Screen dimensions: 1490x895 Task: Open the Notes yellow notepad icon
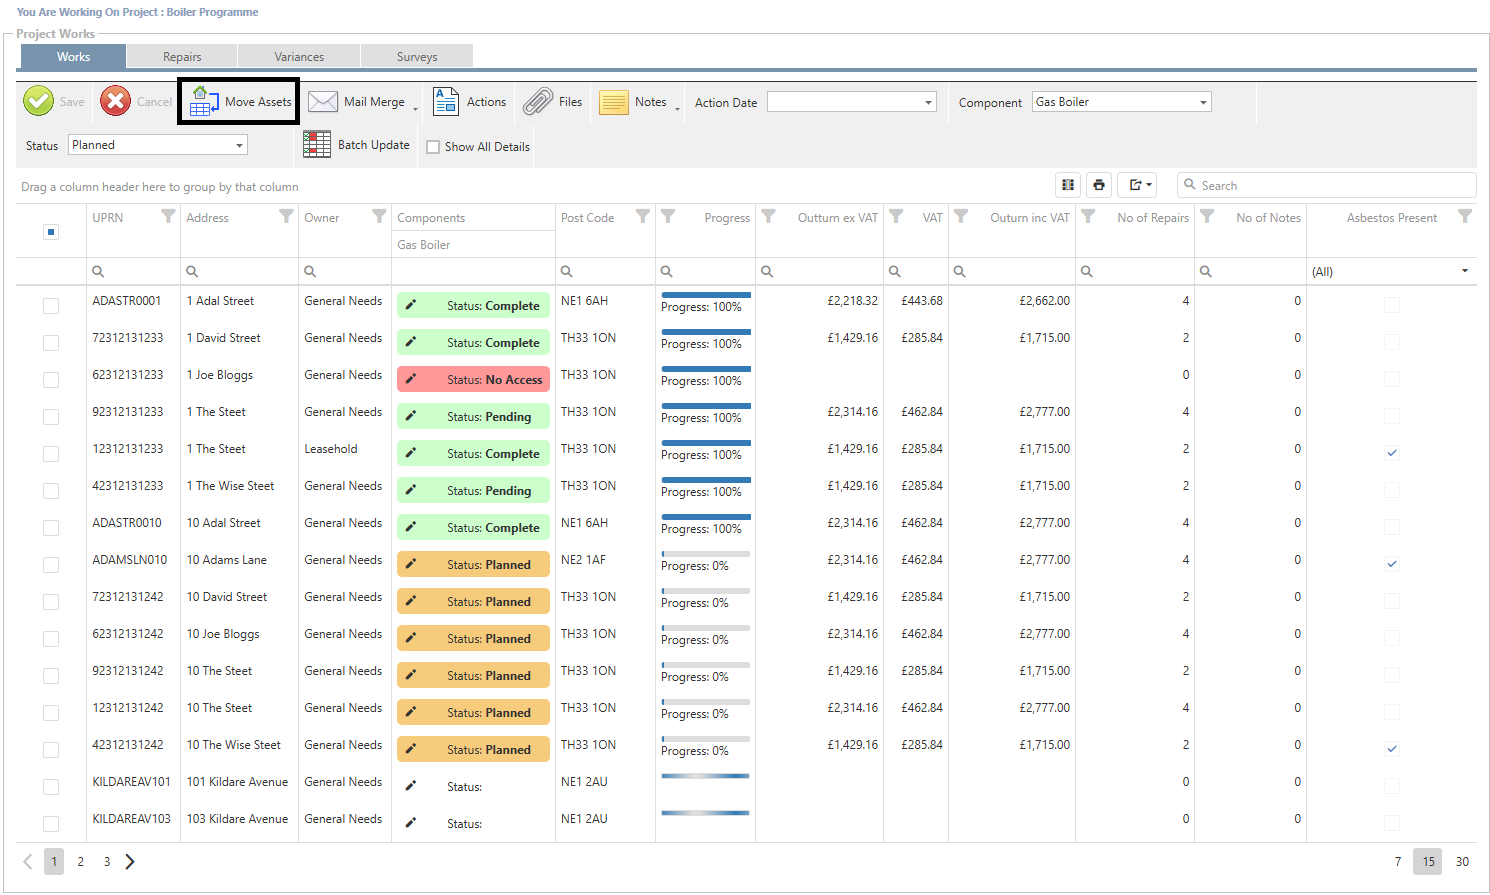click(613, 102)
